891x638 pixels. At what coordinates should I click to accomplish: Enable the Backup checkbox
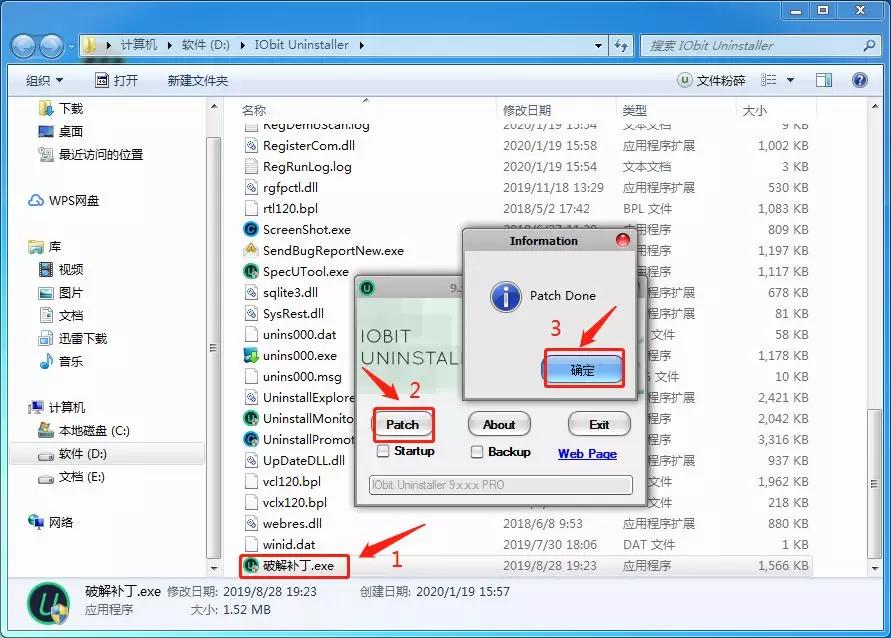click(477, 452)
